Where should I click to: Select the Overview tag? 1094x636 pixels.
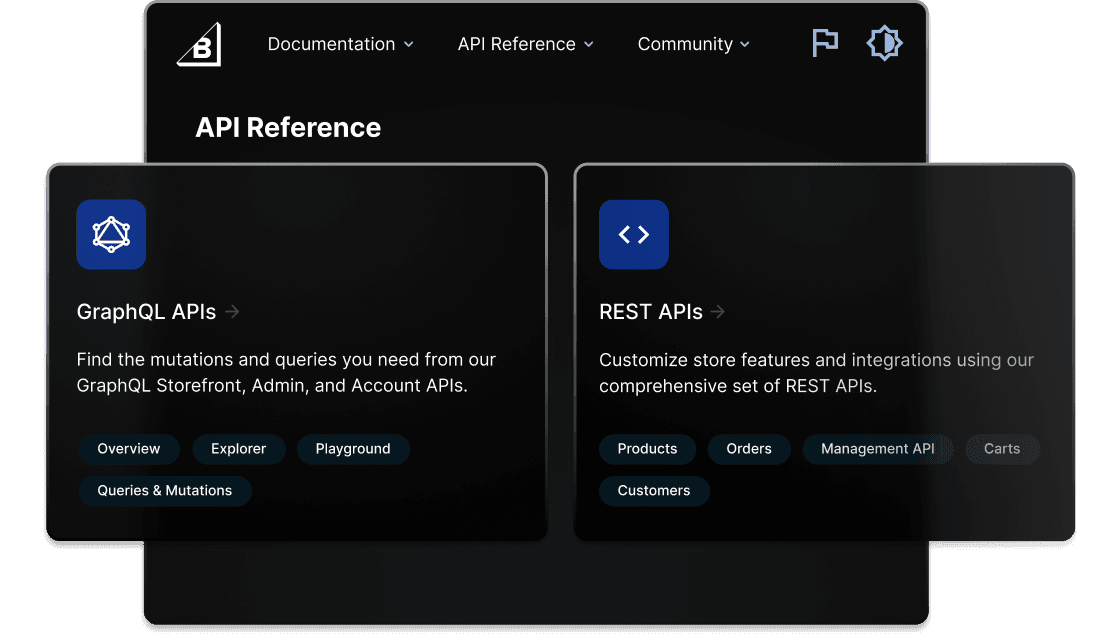click(128, 449)
